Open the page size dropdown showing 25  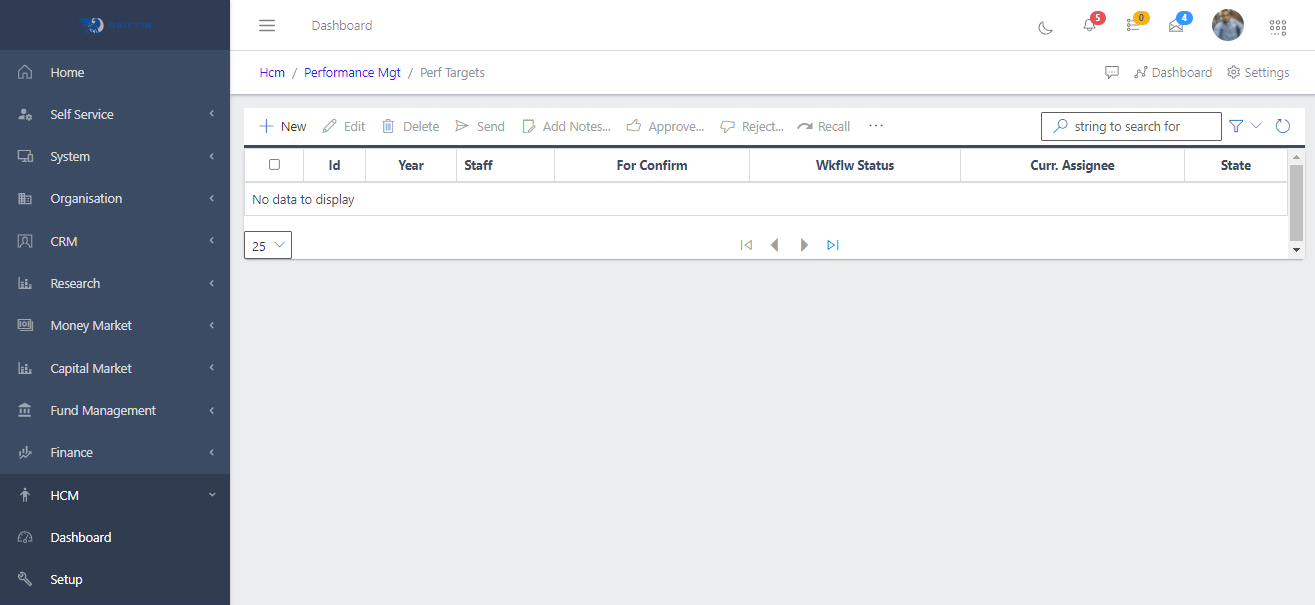(x=267, y=244)
